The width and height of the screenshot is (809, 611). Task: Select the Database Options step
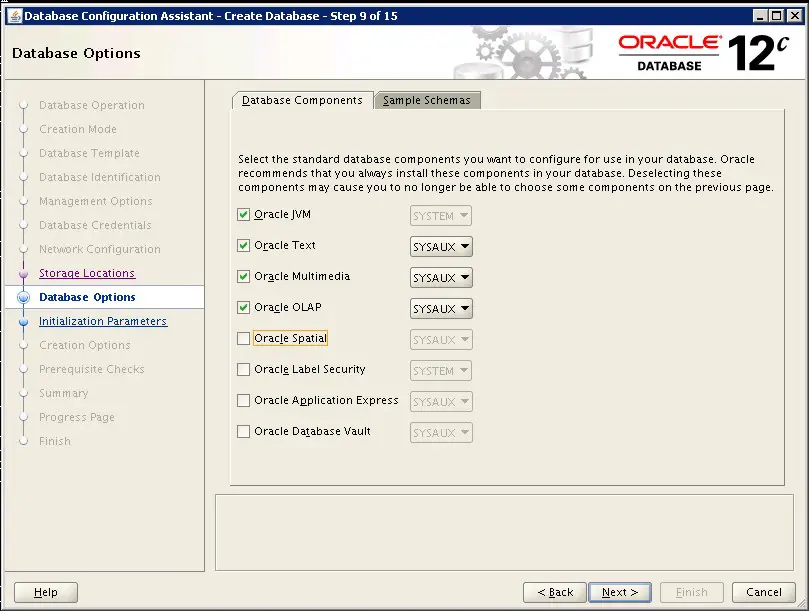(x=87, y=297)
